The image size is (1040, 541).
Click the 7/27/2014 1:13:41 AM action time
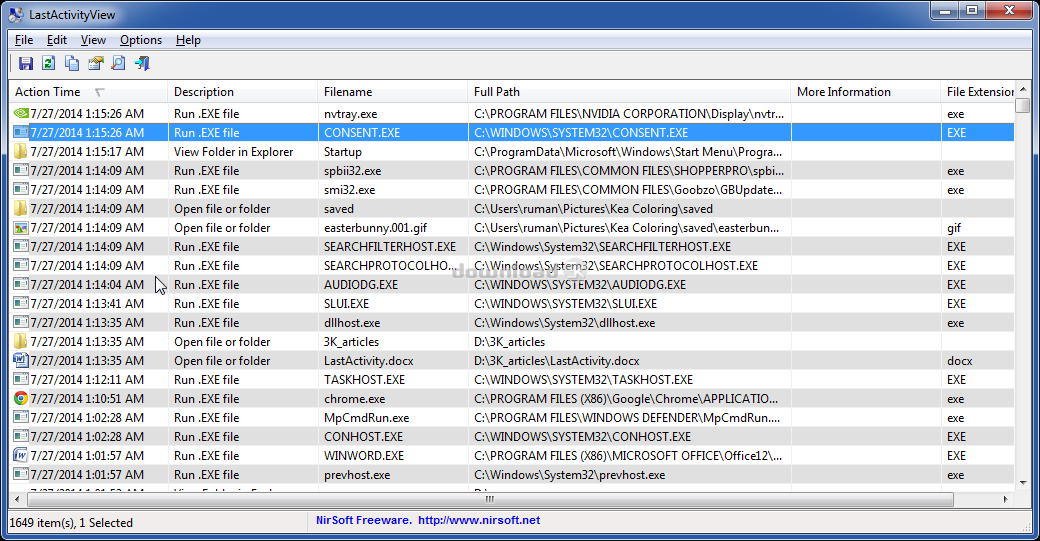[x=87, y=304]
